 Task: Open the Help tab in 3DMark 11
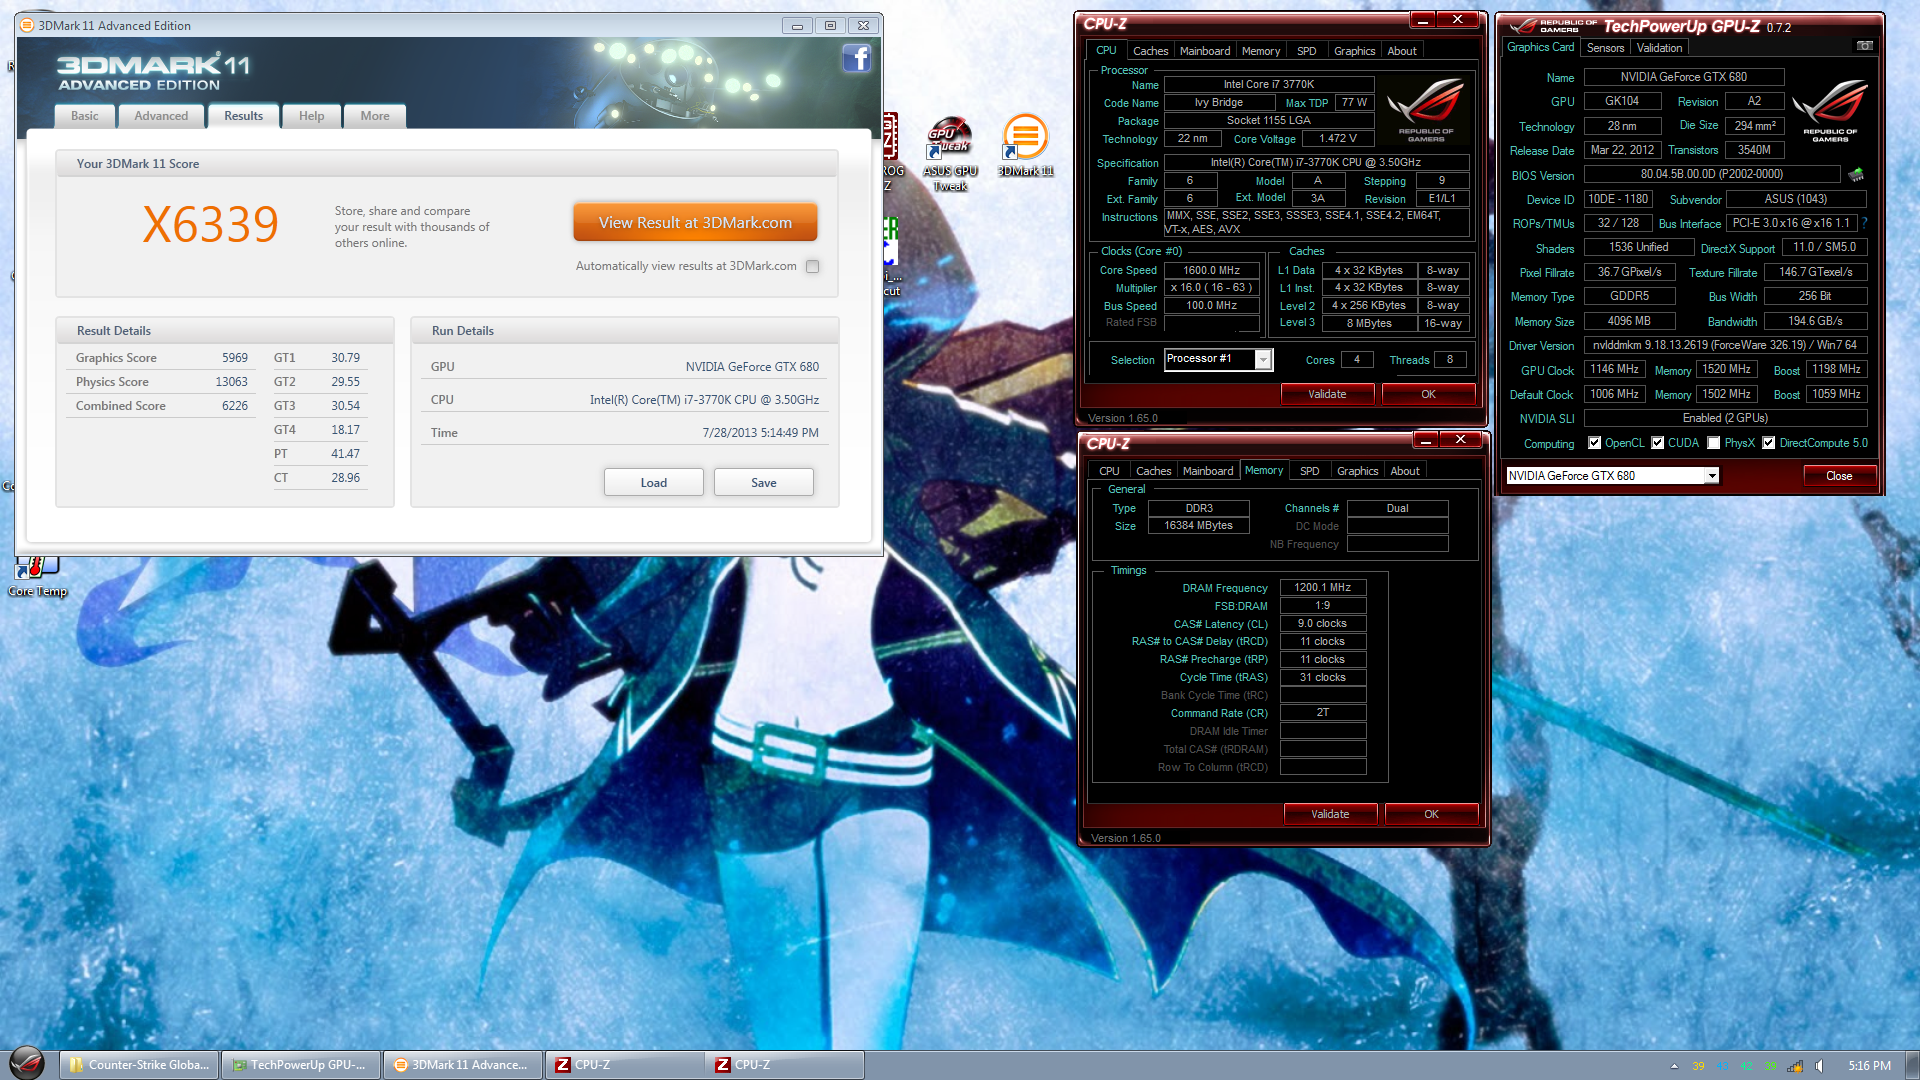coord(312,116)
